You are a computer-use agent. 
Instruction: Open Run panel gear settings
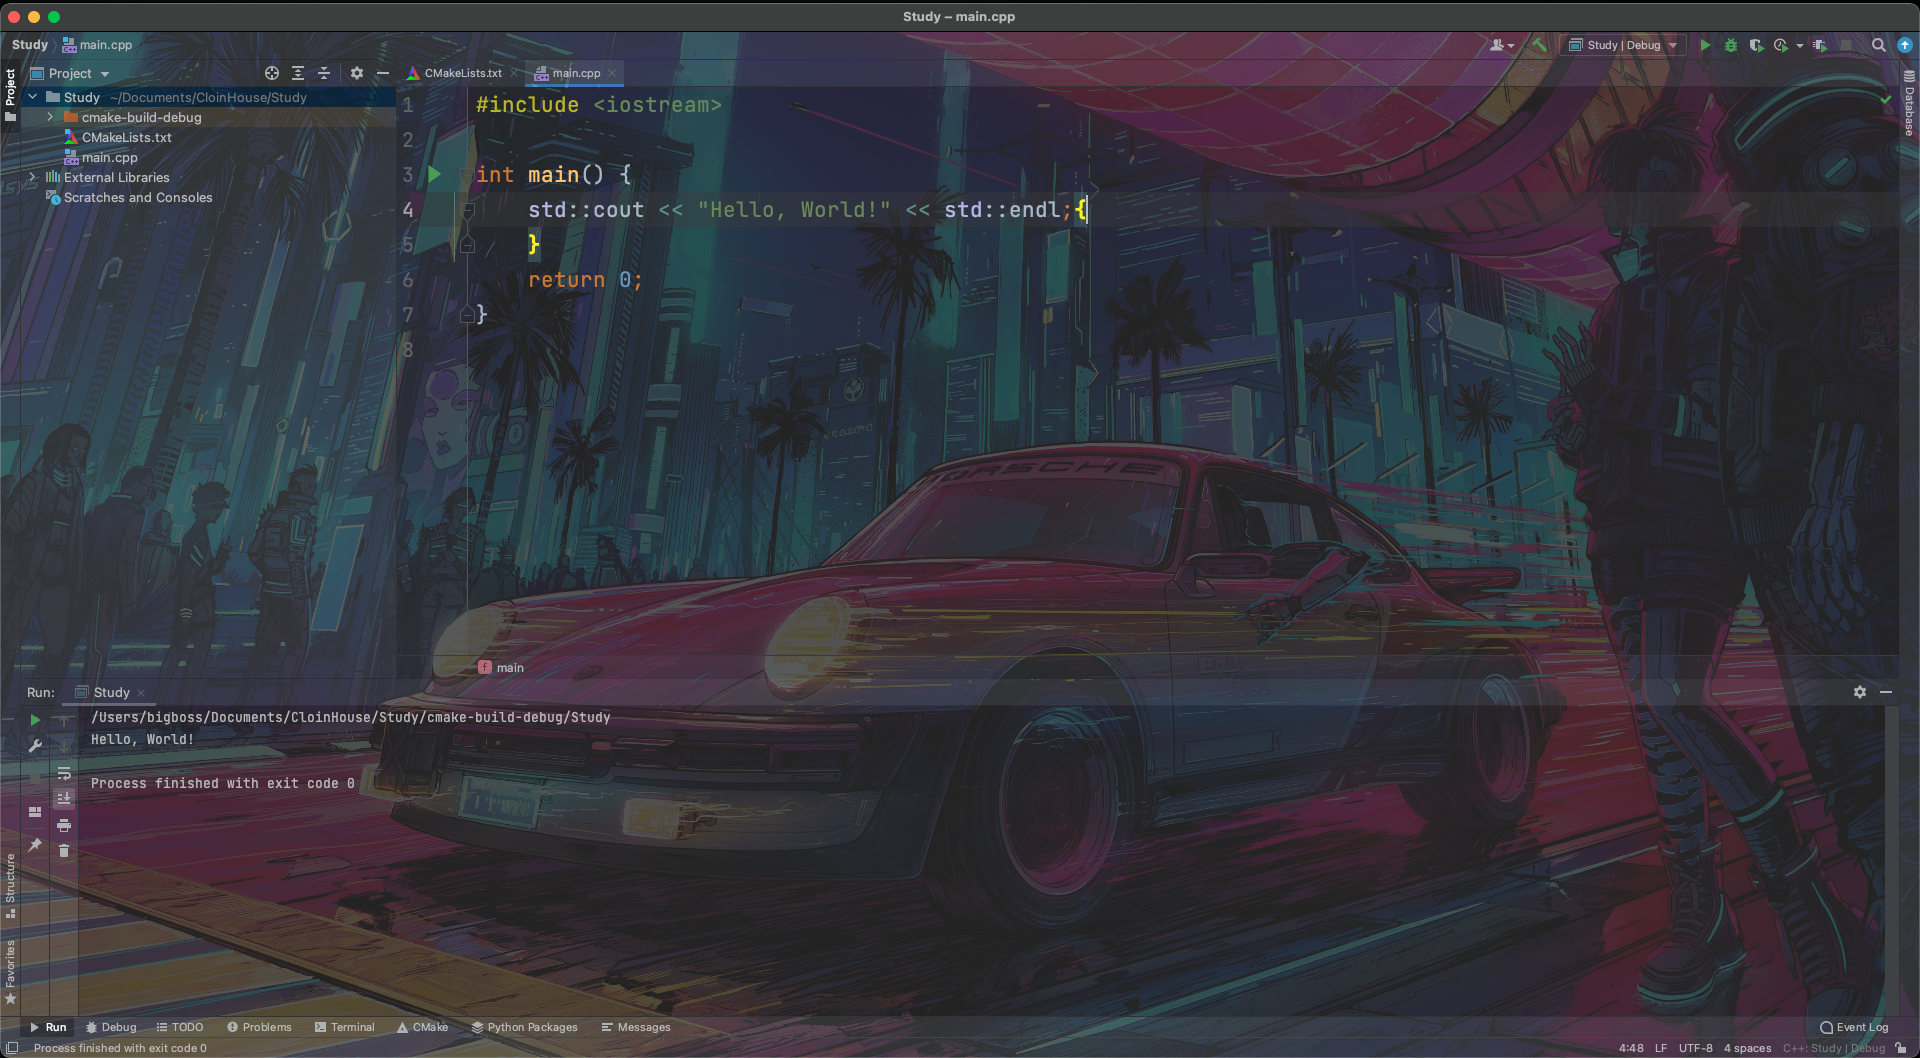(x=1860, y=692)
